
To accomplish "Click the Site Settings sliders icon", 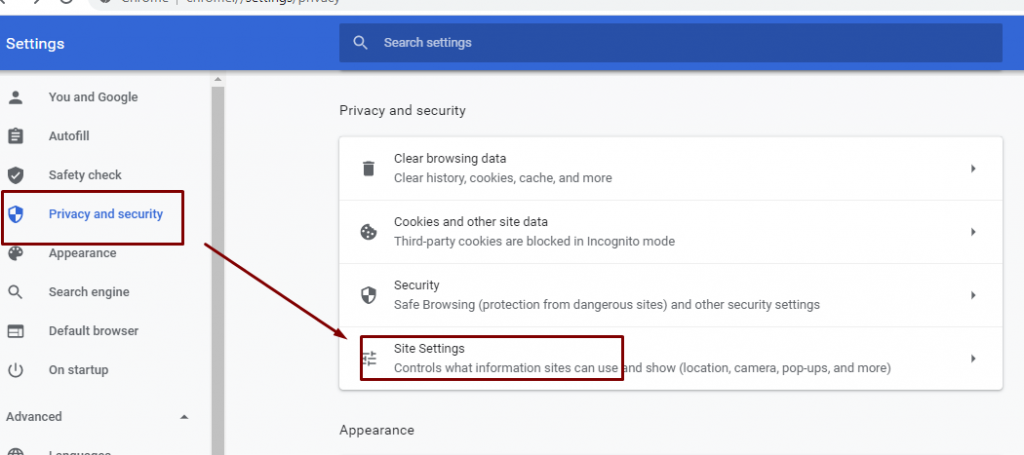I will click(368, 358).
